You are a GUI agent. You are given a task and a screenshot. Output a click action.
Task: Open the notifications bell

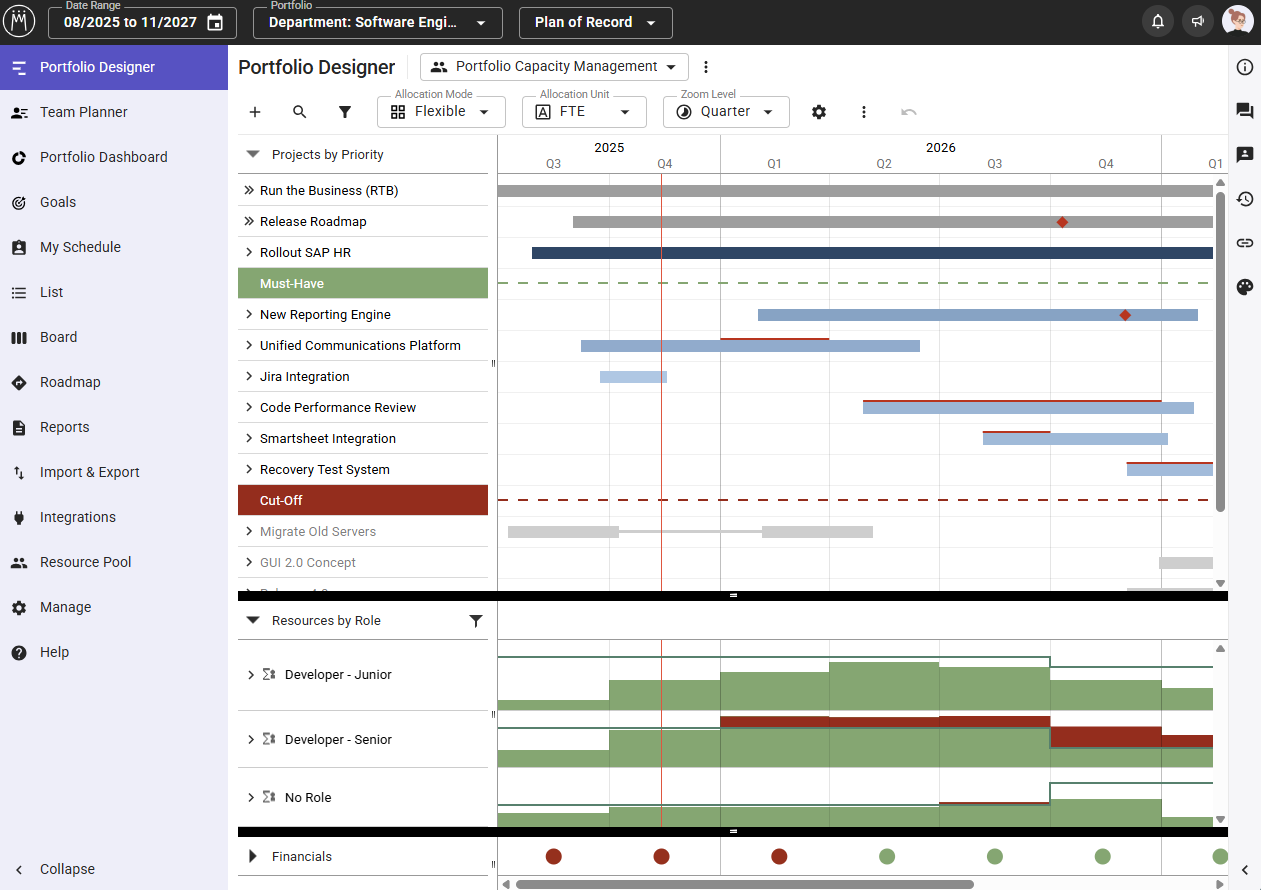(1158, 22)
